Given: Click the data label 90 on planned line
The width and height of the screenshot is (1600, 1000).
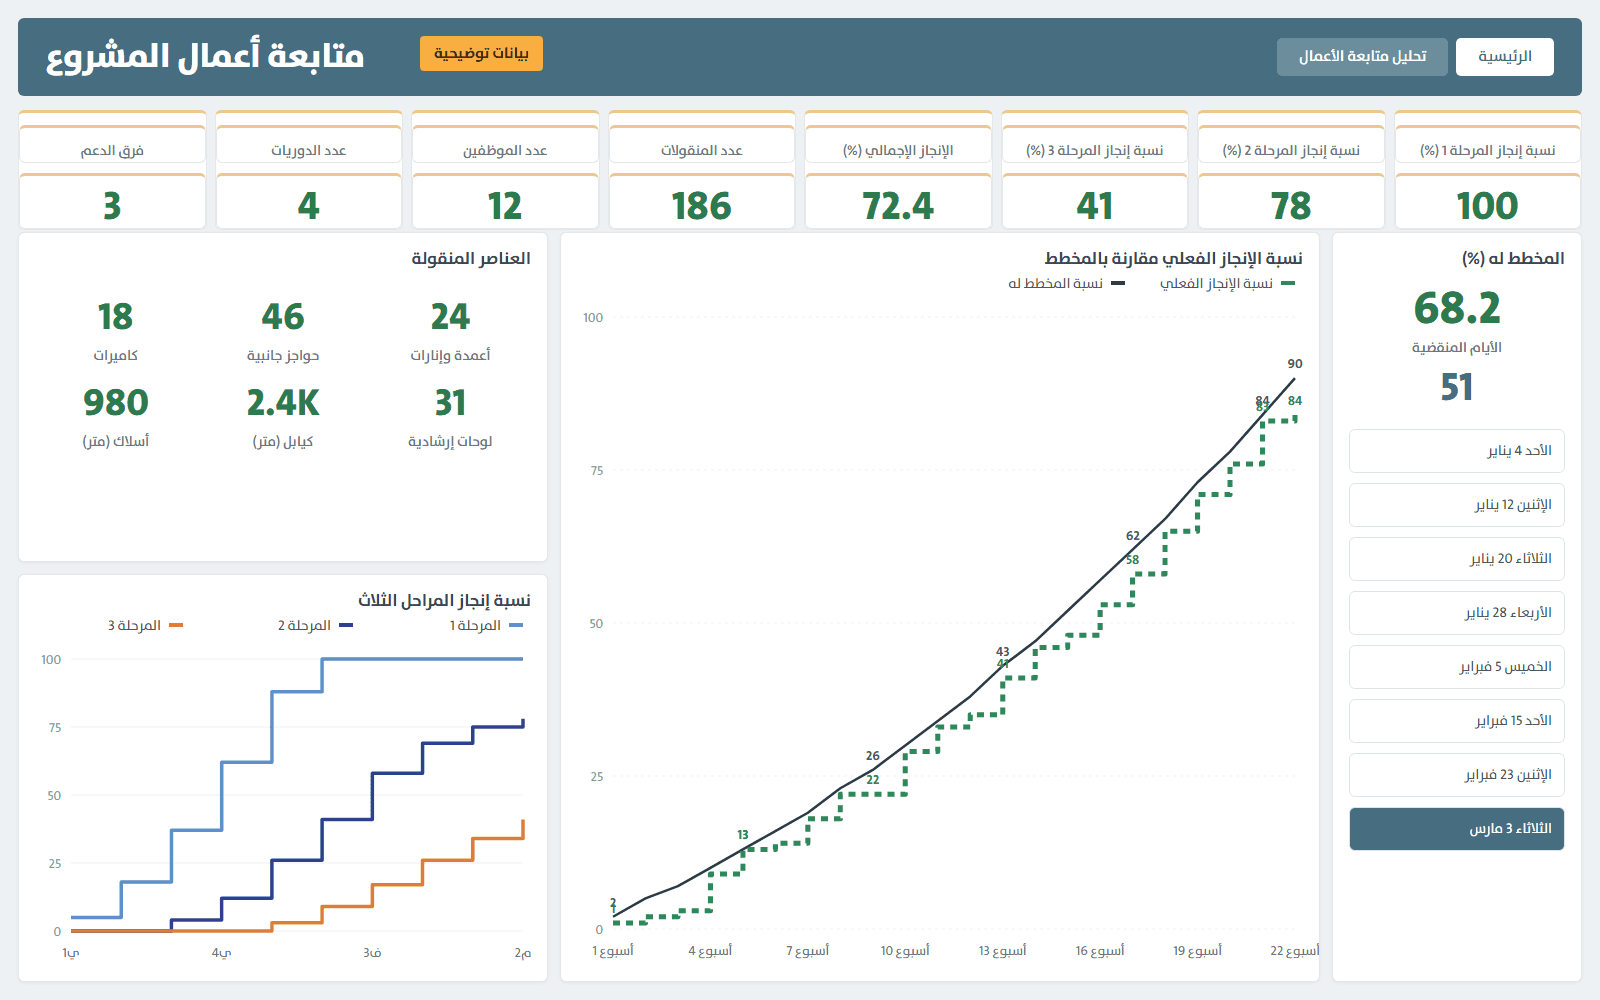Looking at the screenshot, I should click(x=1295, y=364).
